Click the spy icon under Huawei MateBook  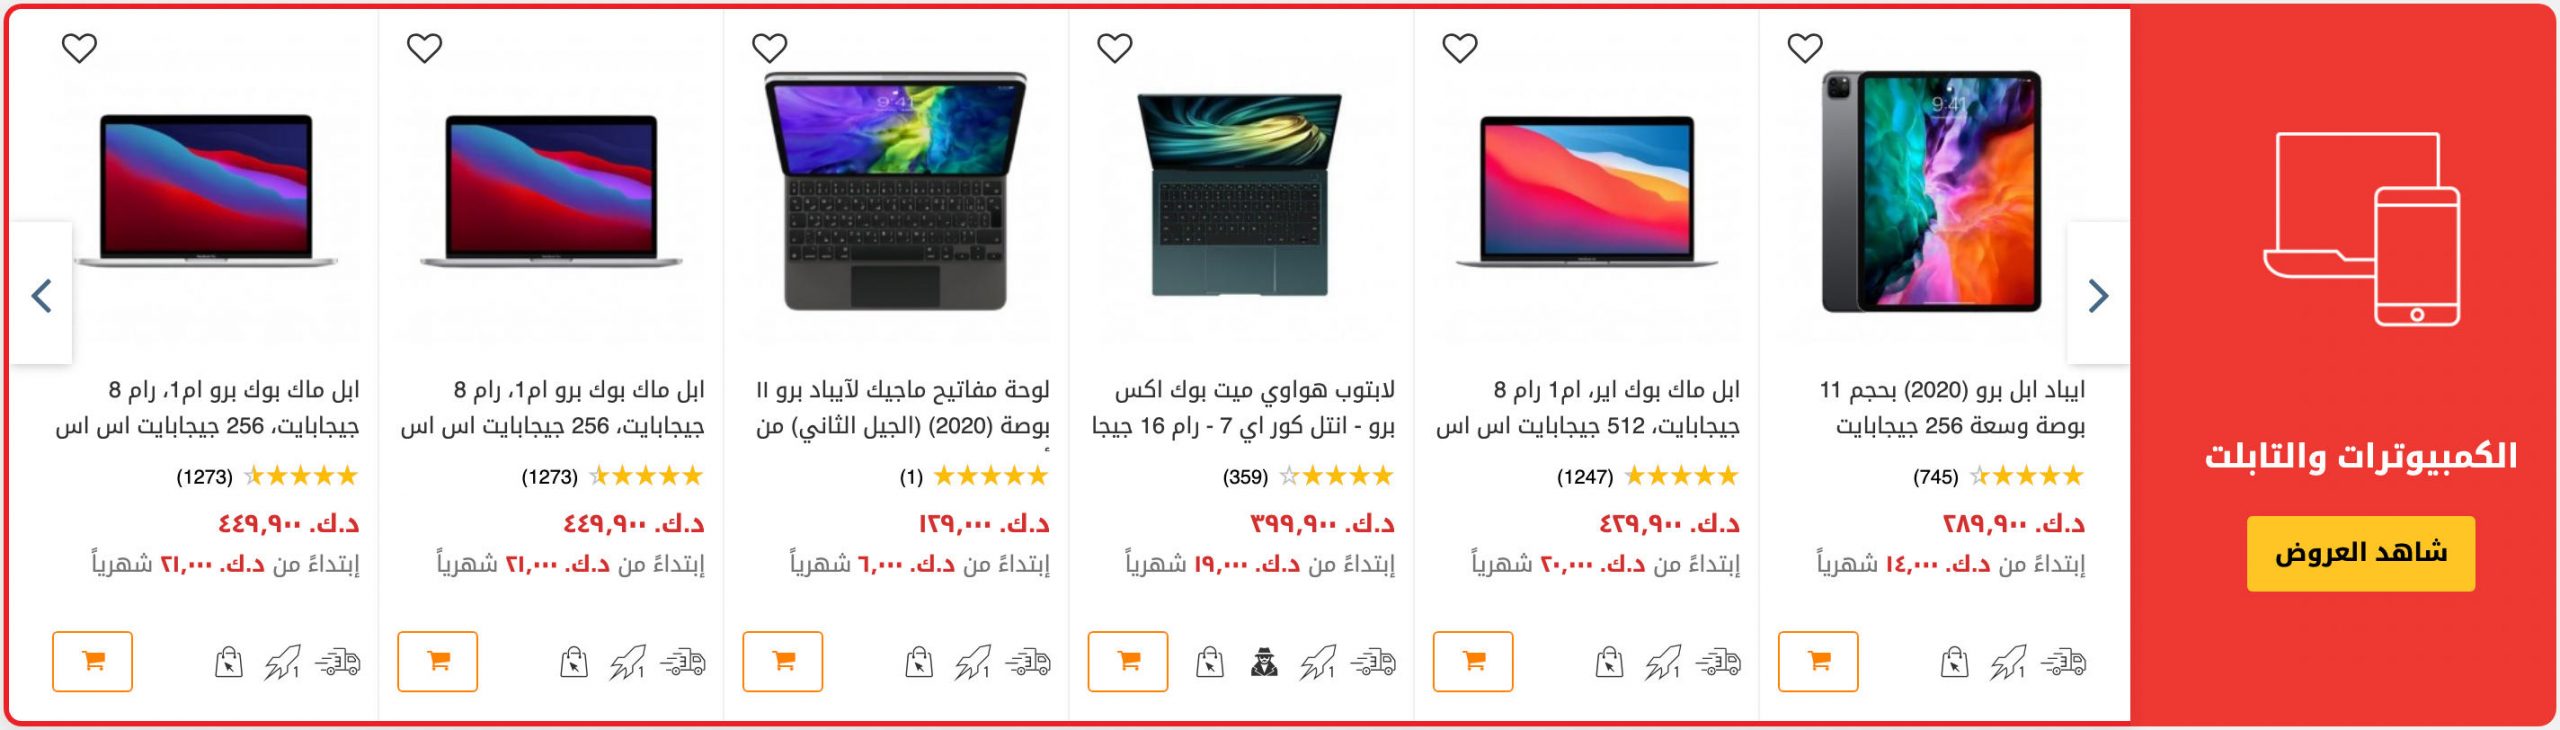pos(1264,662)
